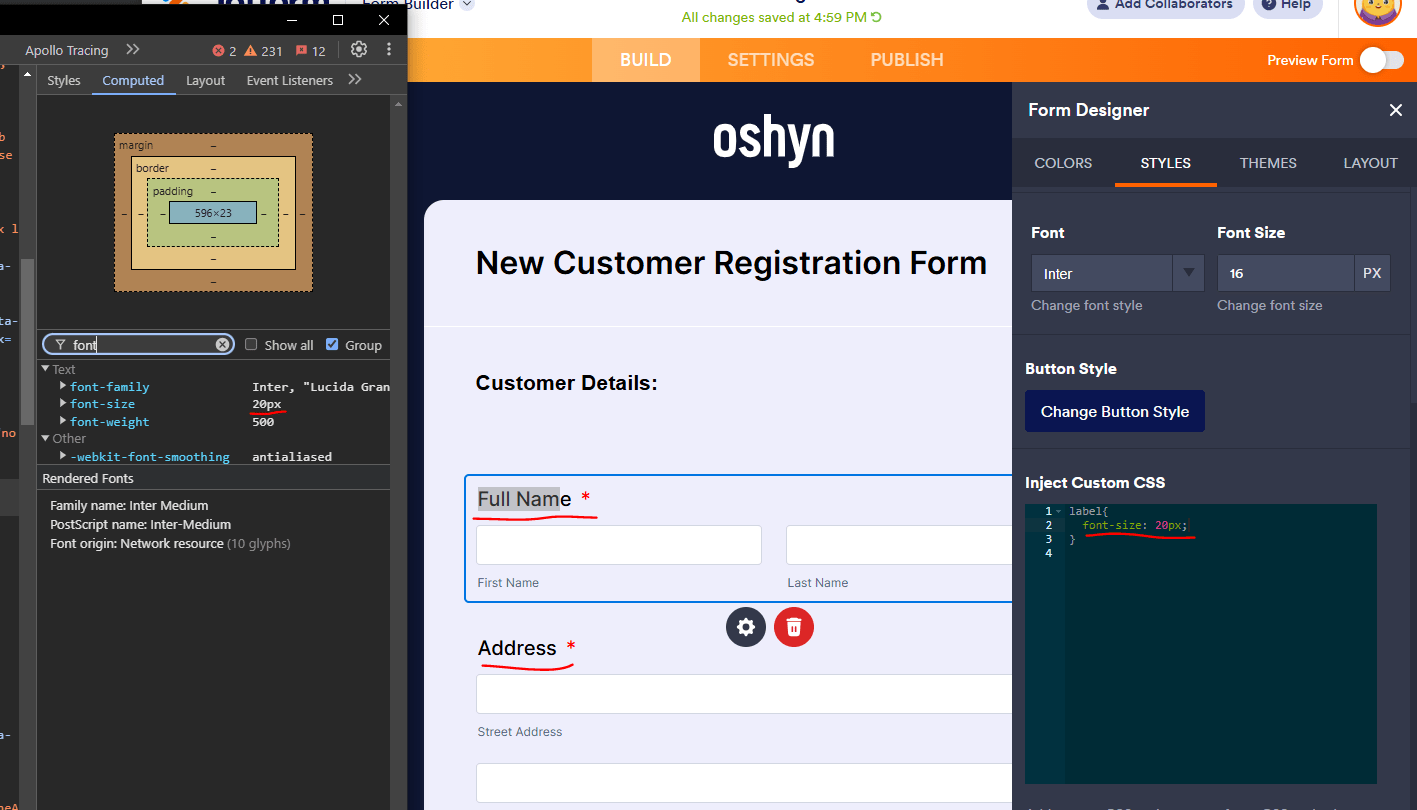Viewport: 1417px width, 810px height.
Task: Click 'Family name: Inter Medium' text
Action: pos(129,506)
